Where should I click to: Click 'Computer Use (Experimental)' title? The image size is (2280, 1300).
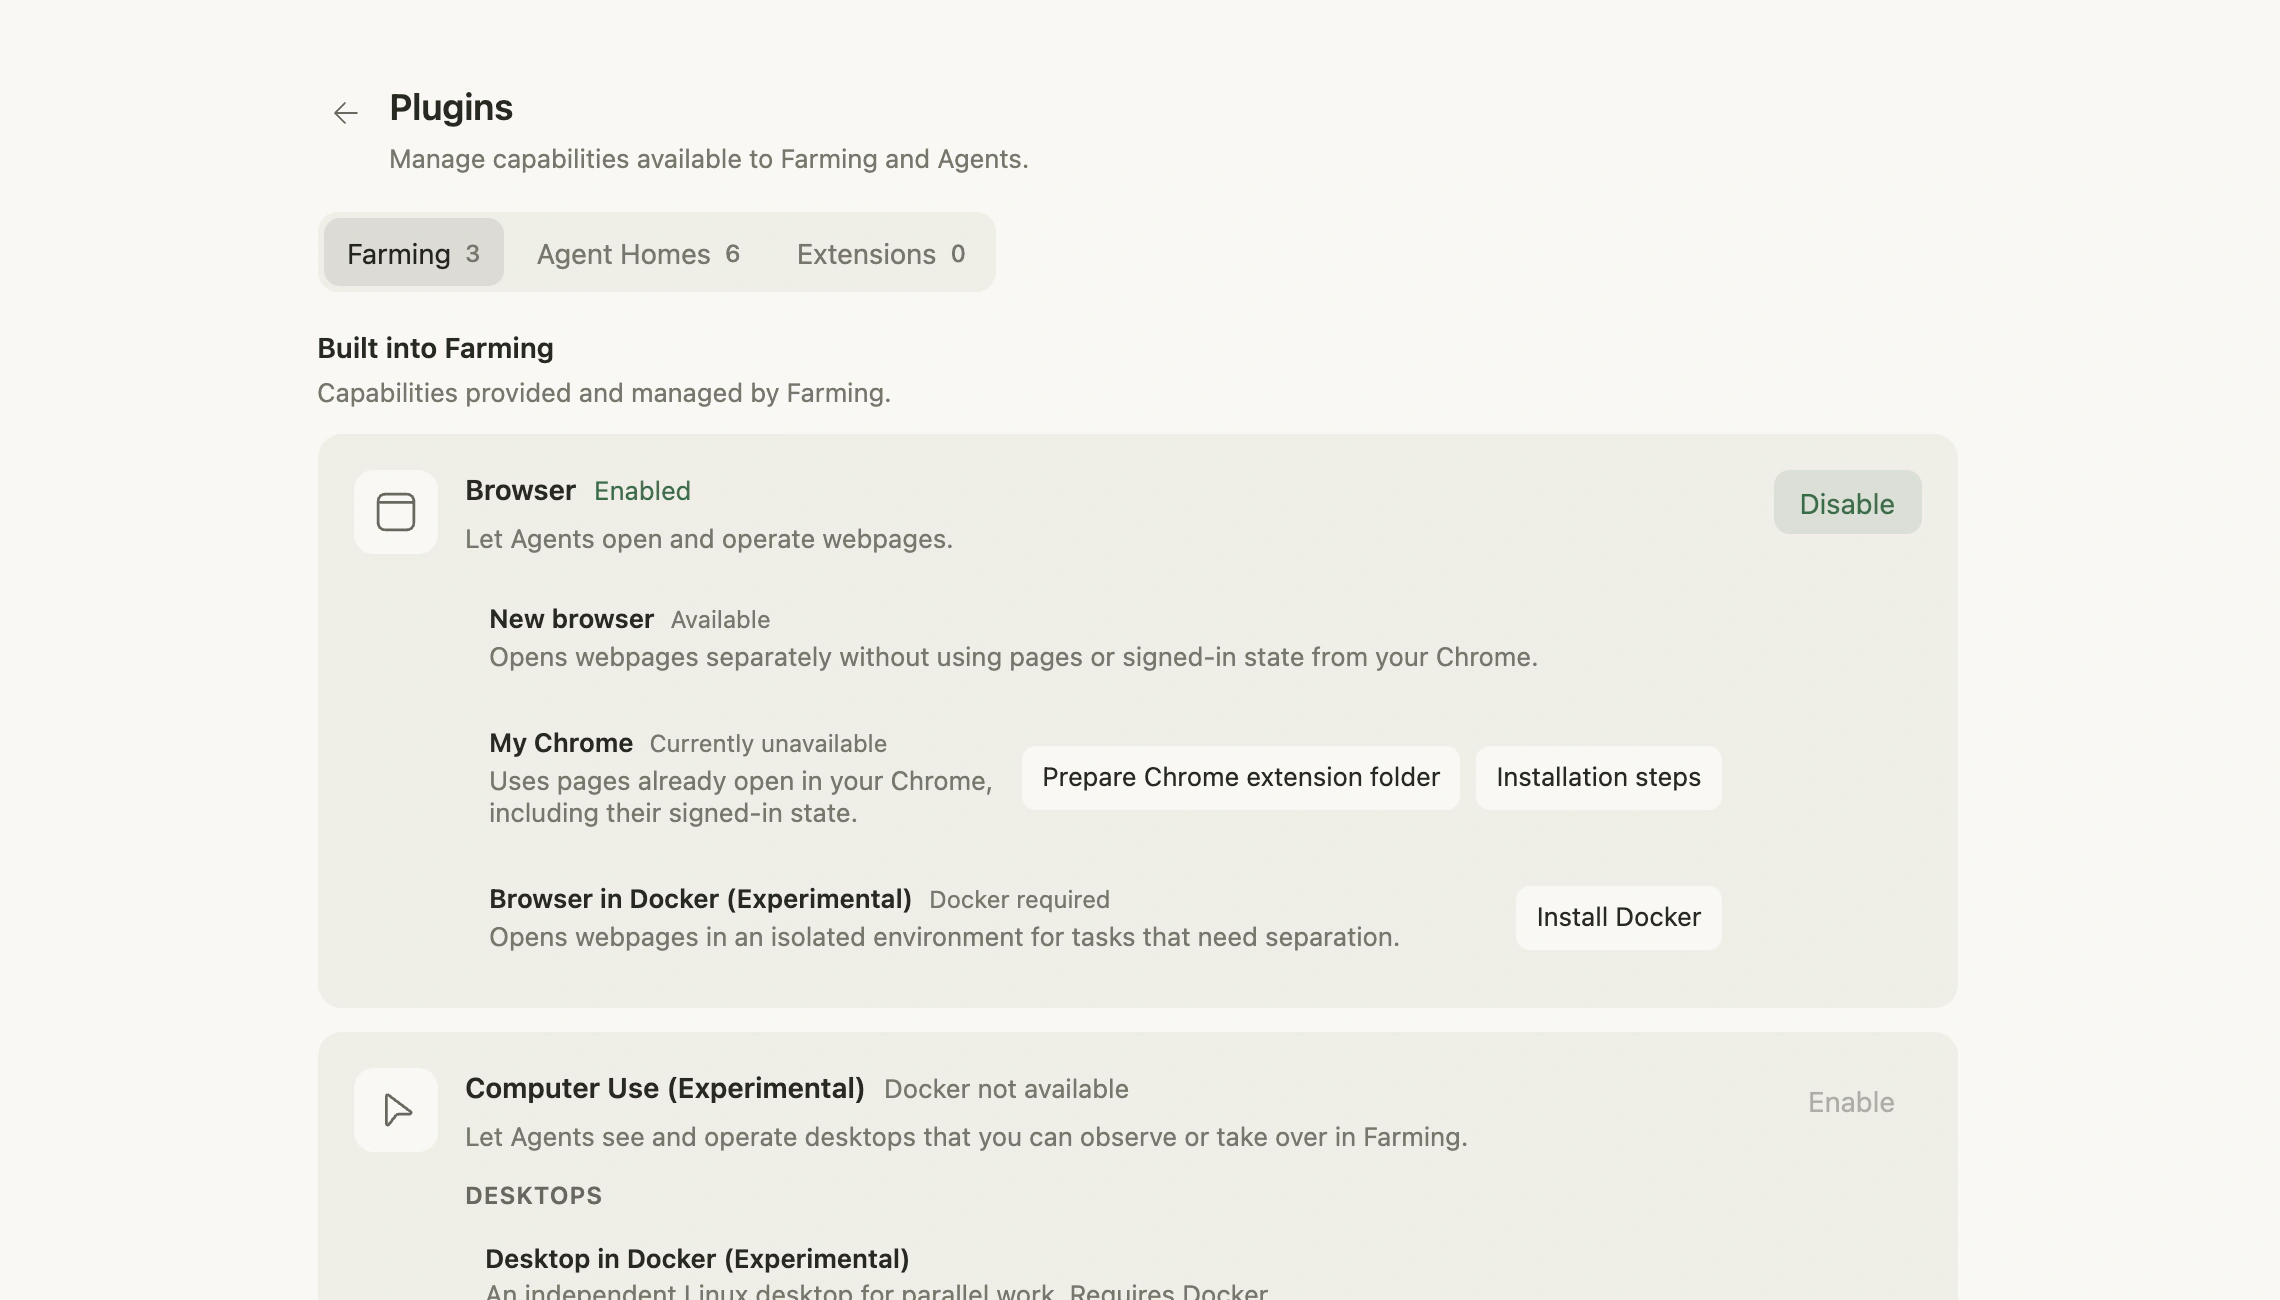(665, 1088)
